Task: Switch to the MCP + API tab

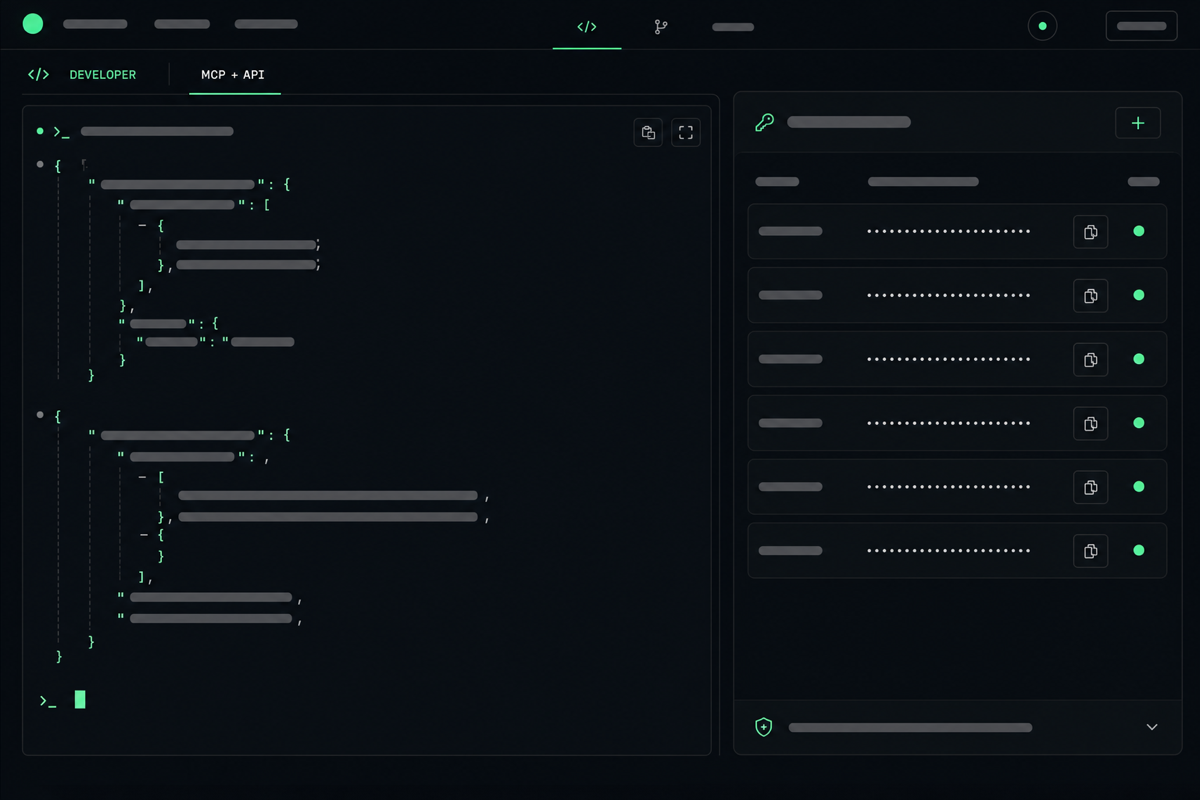Action: (233, 75)
